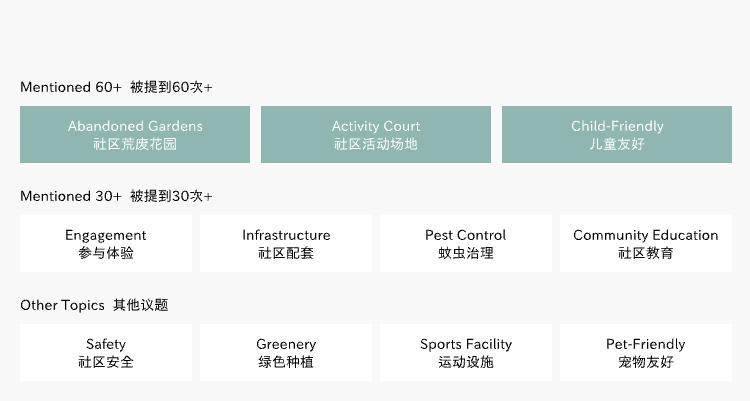Screen dimensions: 750x401
Task: Click the Pet-Friendly tile
Action: 646,352
